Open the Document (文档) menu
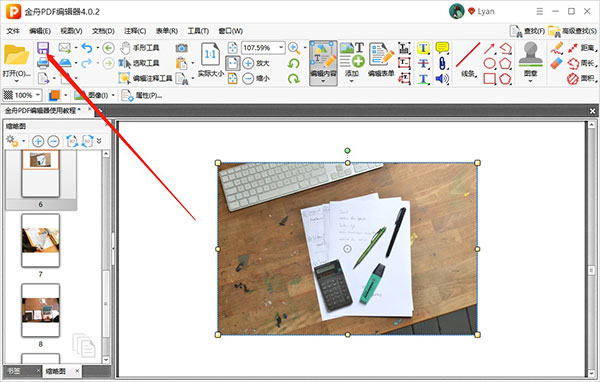 pos(103,31)
